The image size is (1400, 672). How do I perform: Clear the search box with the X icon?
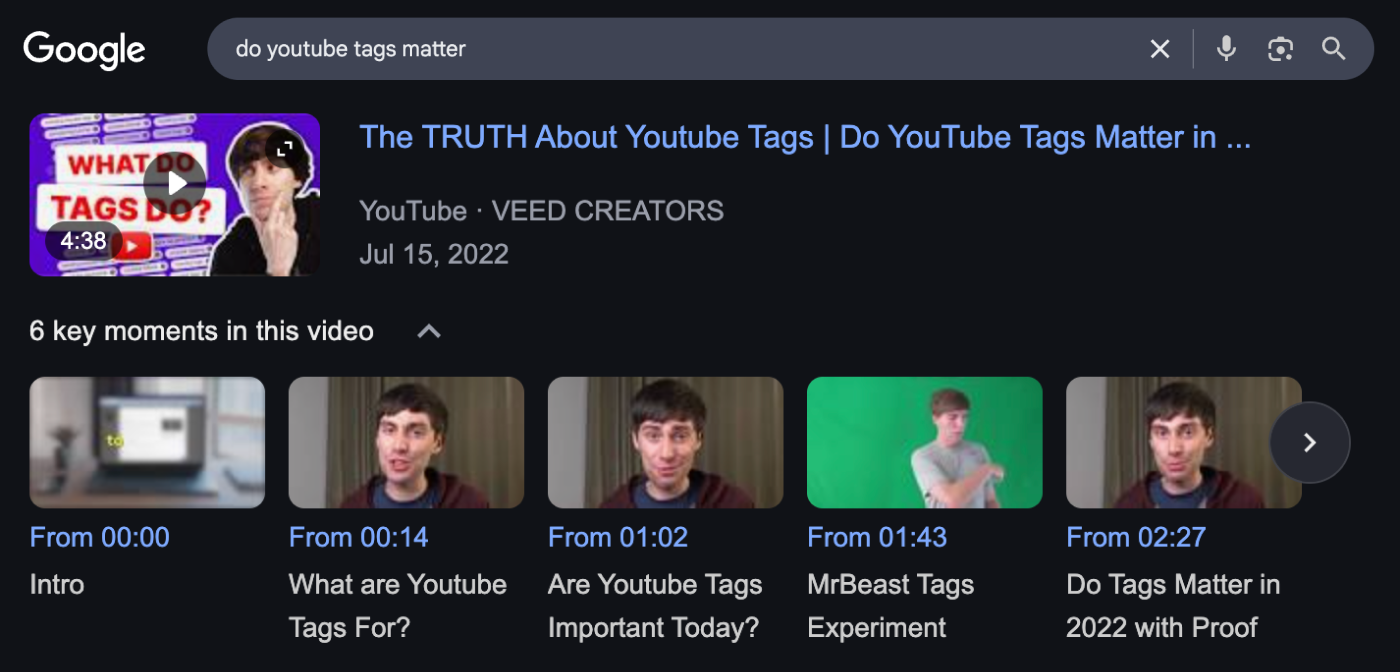point(1160,49)
